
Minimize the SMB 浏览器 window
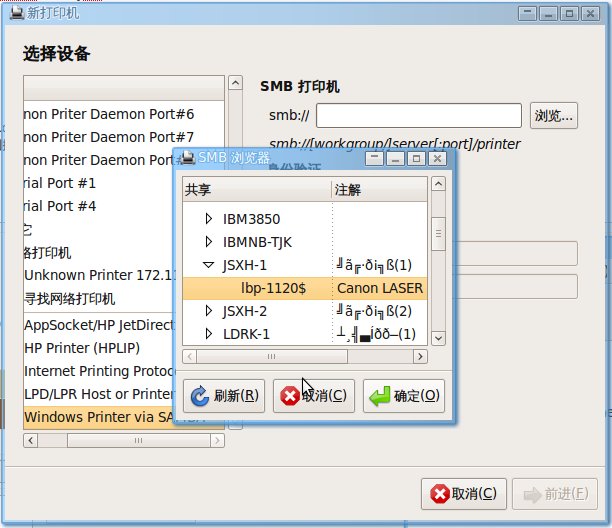pos(395,159)
